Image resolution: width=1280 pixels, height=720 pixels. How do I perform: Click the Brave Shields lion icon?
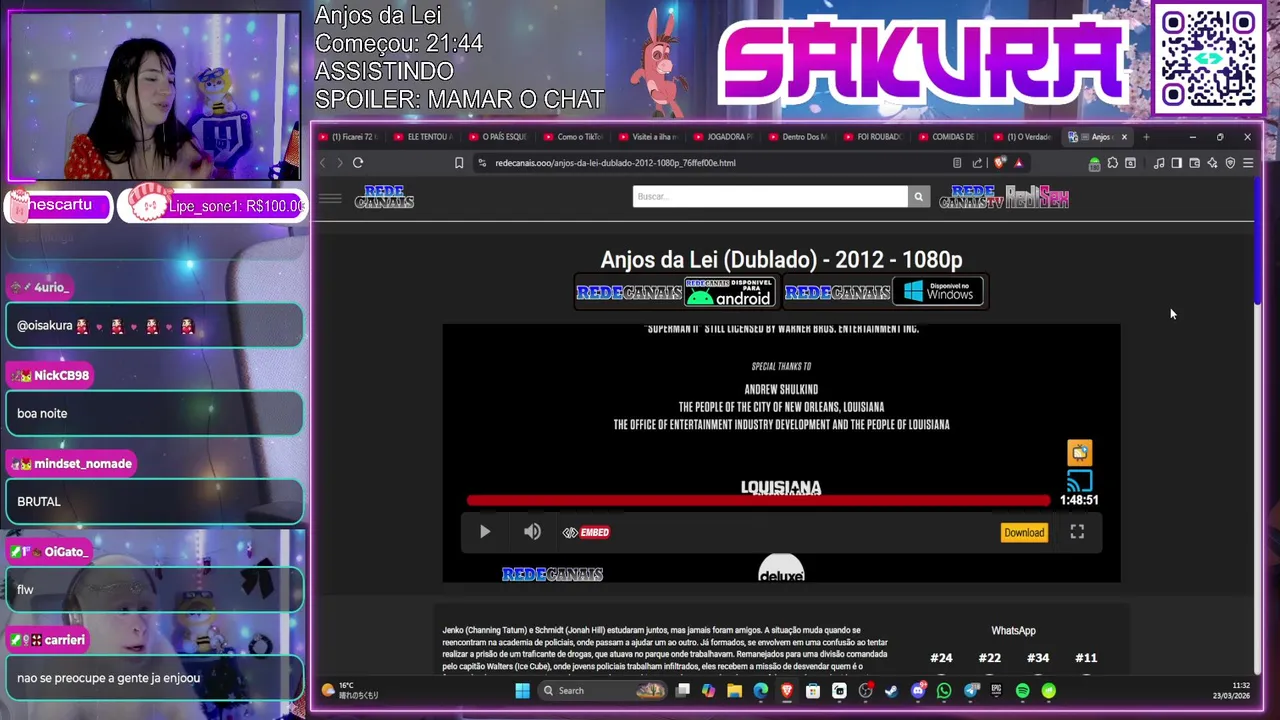click(999, 162)
